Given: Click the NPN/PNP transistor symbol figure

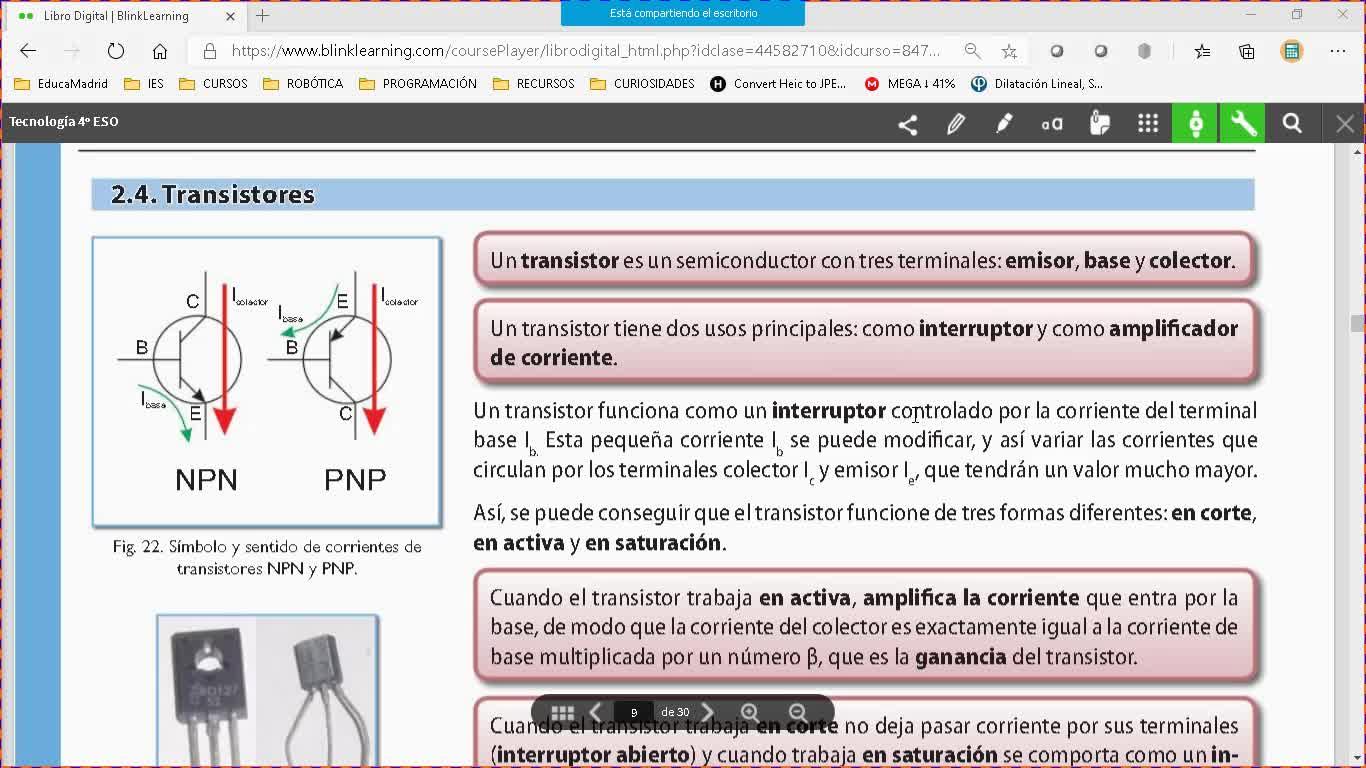Looking at the screenshot, I should click(x=267, y=382).
